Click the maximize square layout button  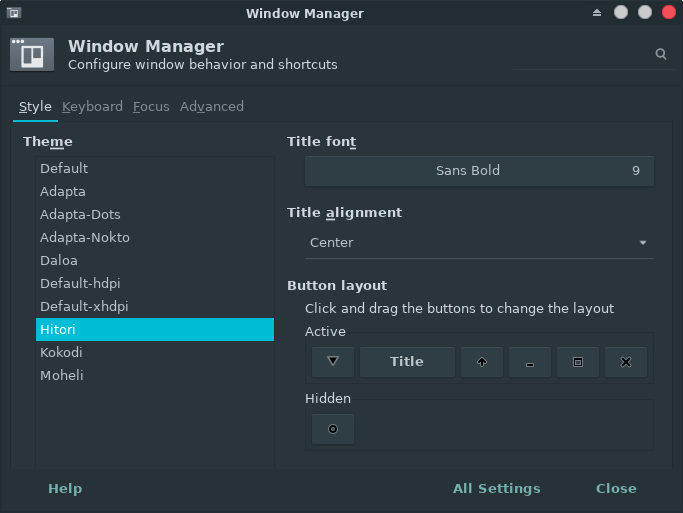pos(578,362)
